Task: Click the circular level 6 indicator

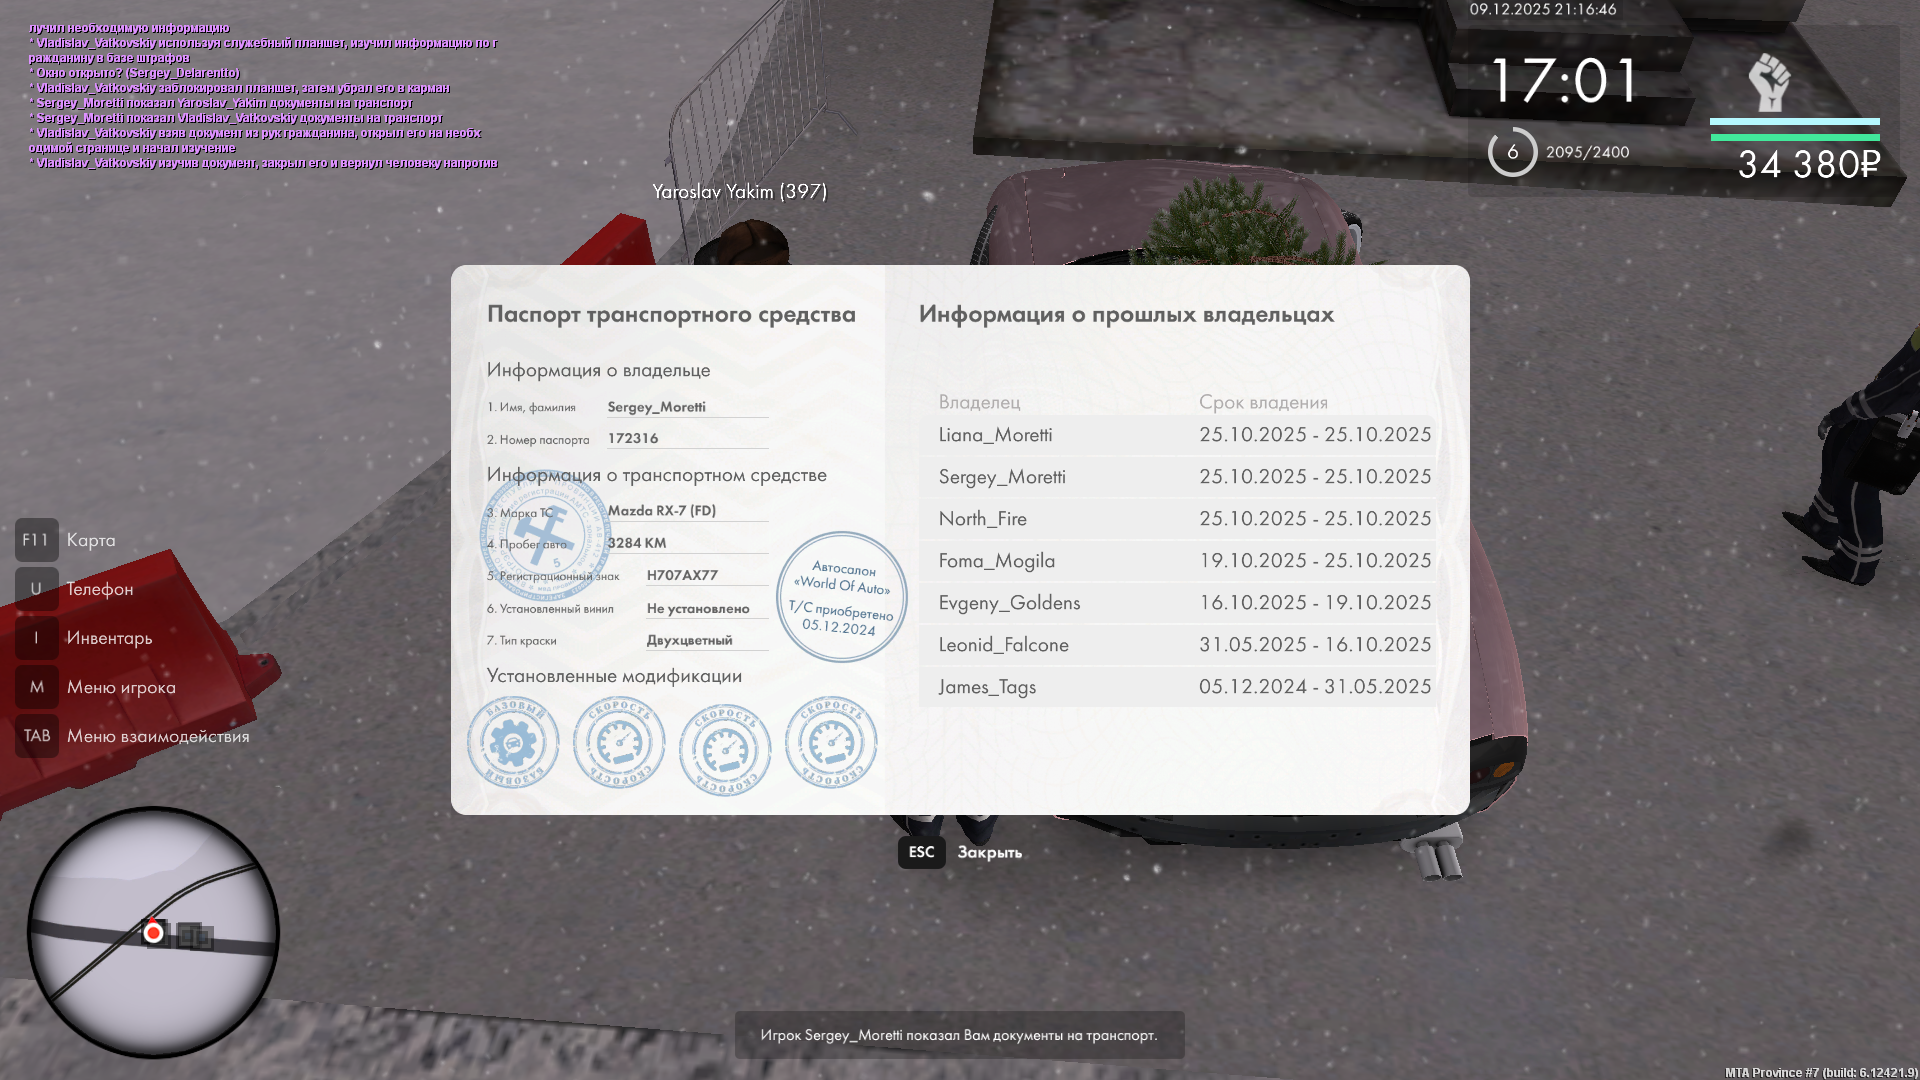Action: point(1512,152)
